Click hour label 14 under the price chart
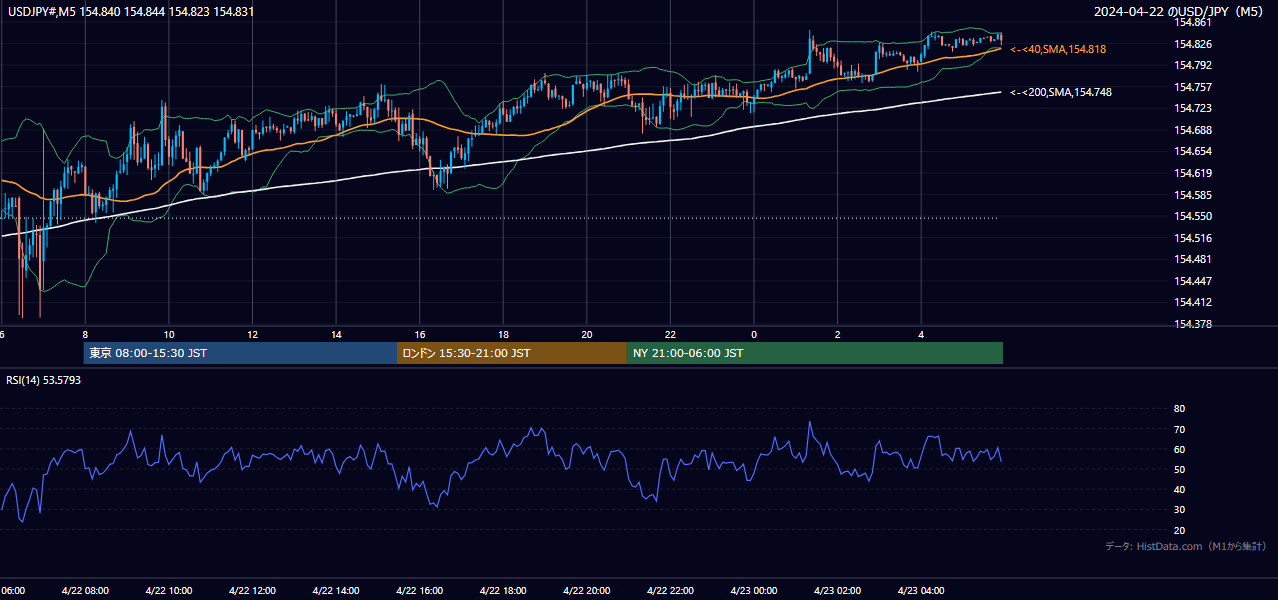The width and height of the screenshot is (1278, 600). [336, 334]
